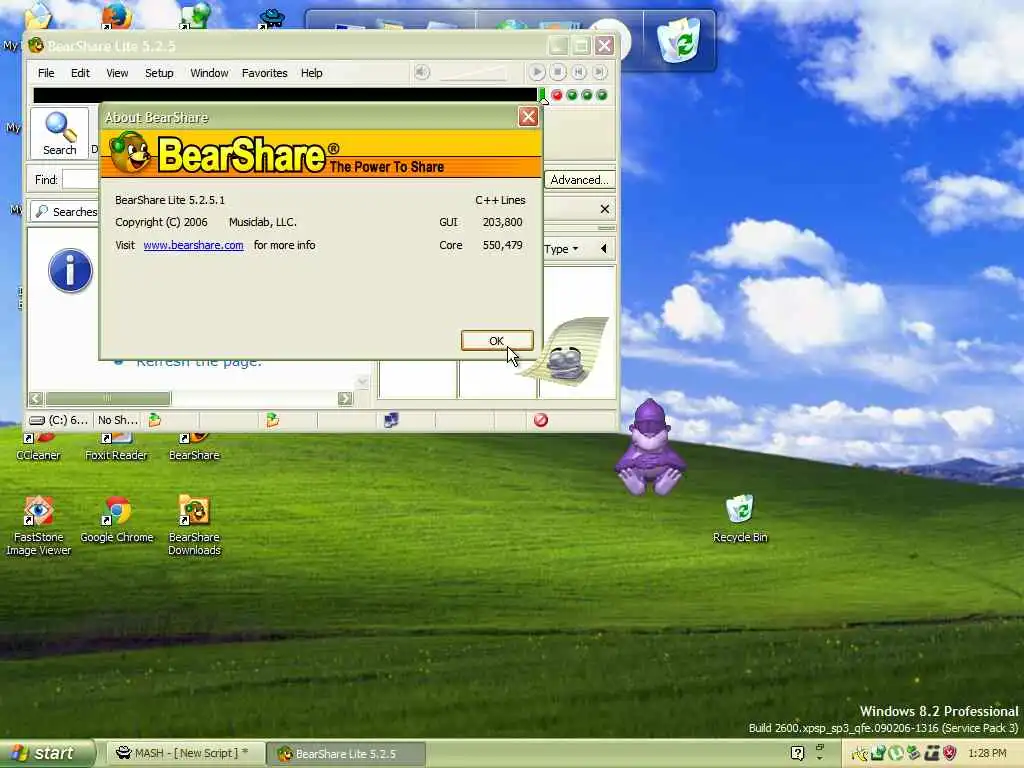Screen dimensions: 1024x768
Task: Open the Recycle Bin desktop icon
Action: pos(740,519)
